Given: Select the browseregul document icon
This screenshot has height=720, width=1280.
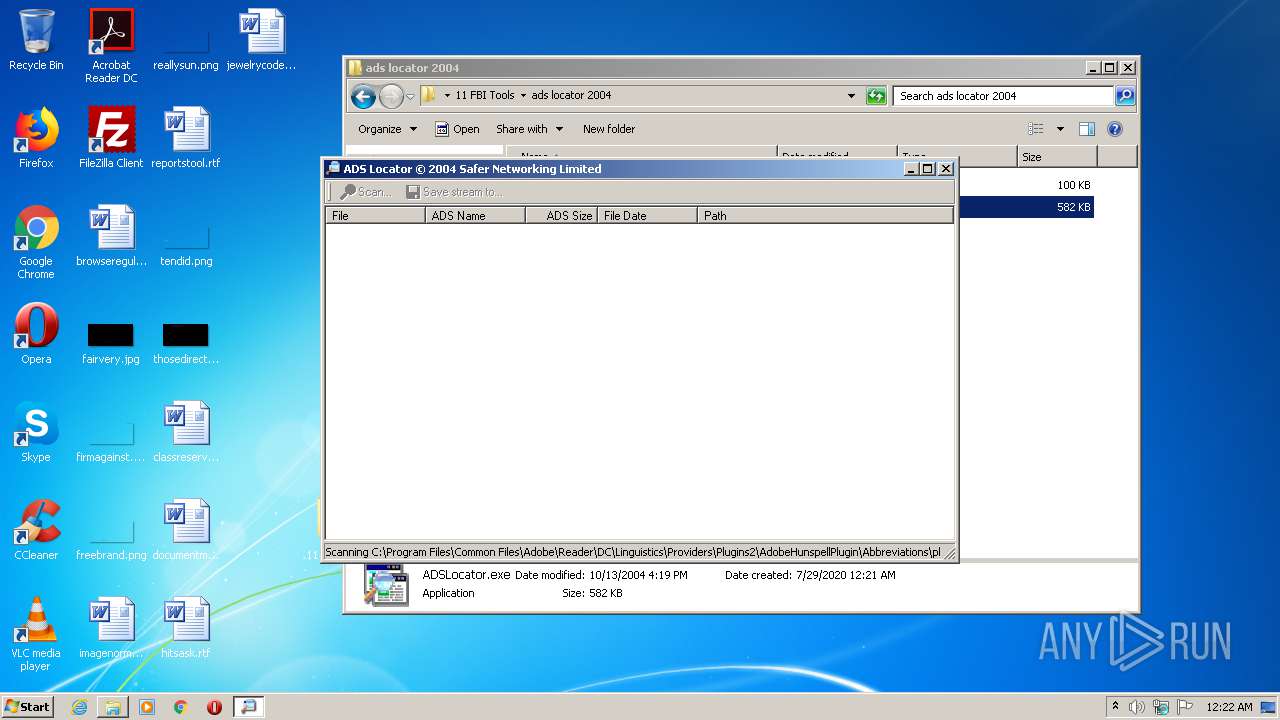Looking at the screenshot, I should [x=111, y=236].
